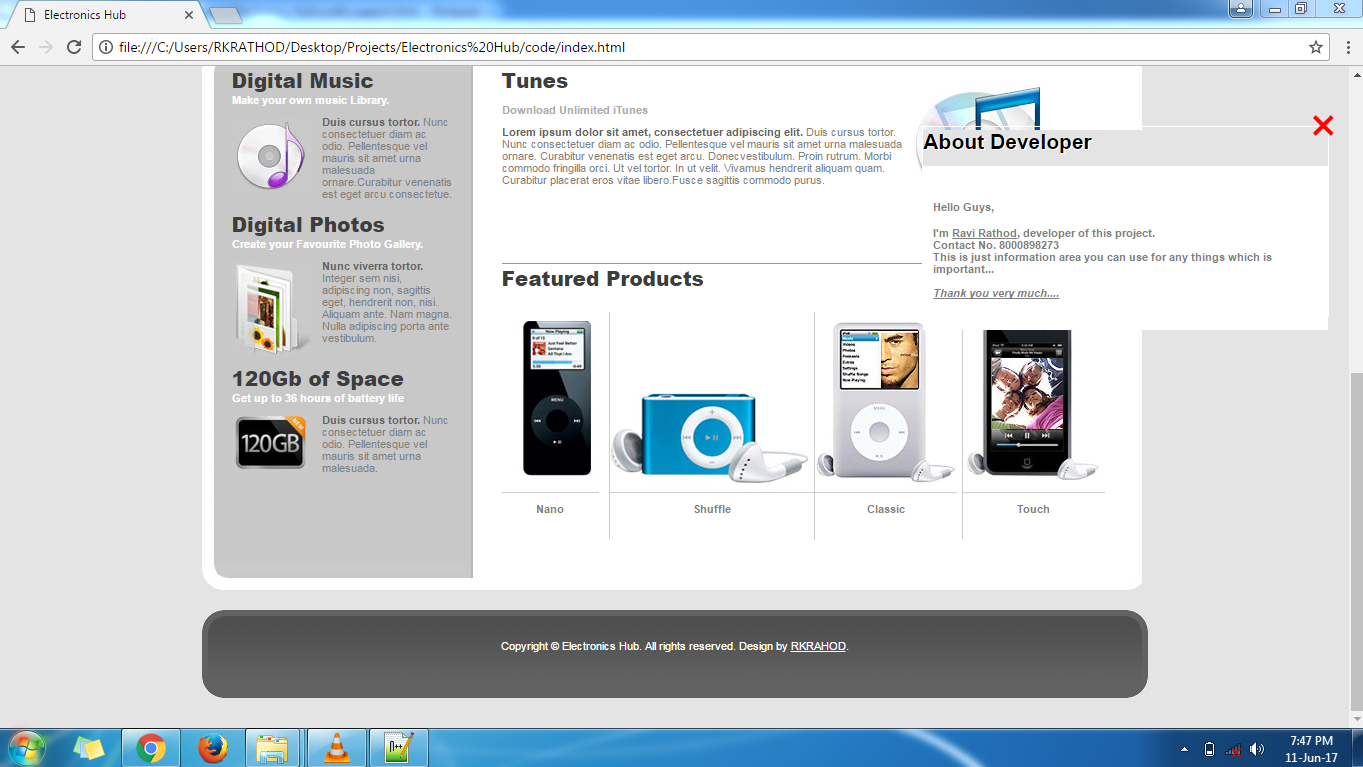Open the Ravi Rathod link

pos(984,233)
